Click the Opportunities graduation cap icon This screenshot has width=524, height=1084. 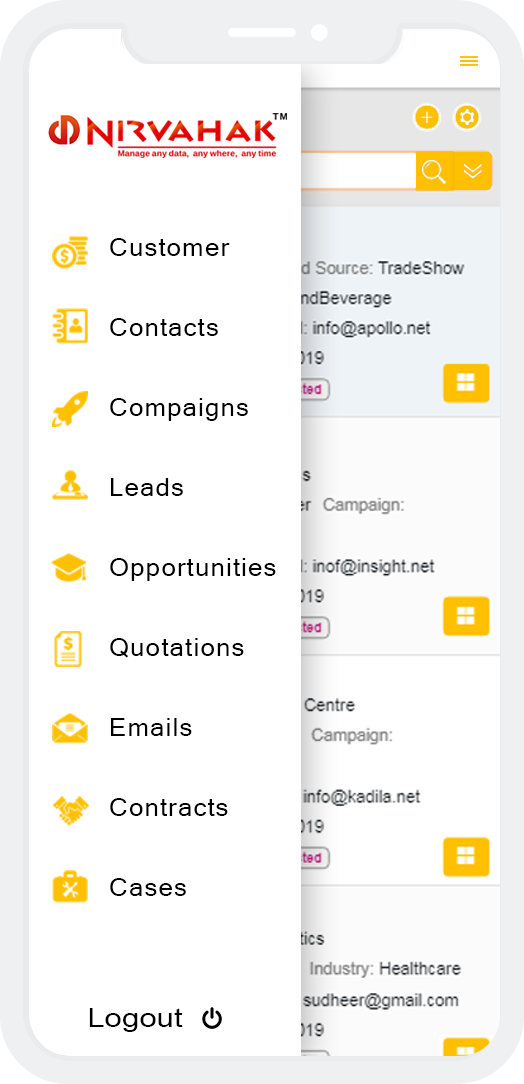tap(70, 568)
